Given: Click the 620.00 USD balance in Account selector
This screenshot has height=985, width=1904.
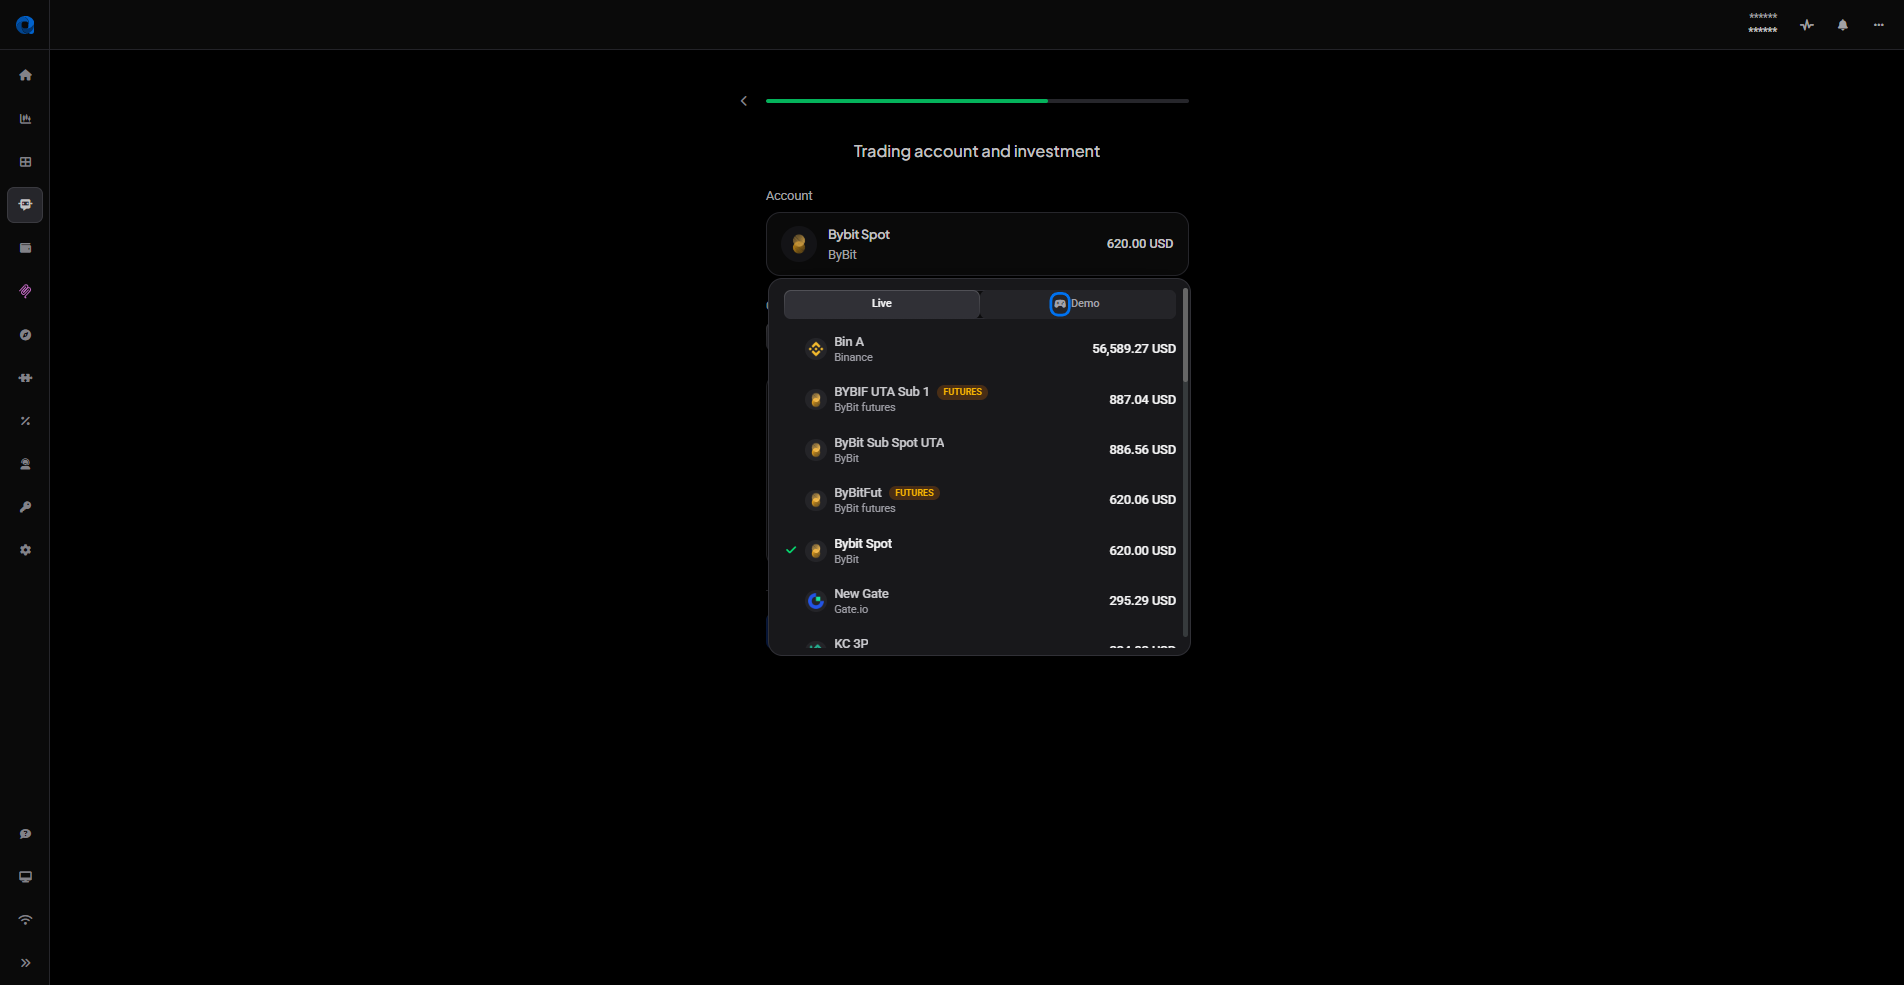Looking at the screenshot, I should [x=1140, y=244].
